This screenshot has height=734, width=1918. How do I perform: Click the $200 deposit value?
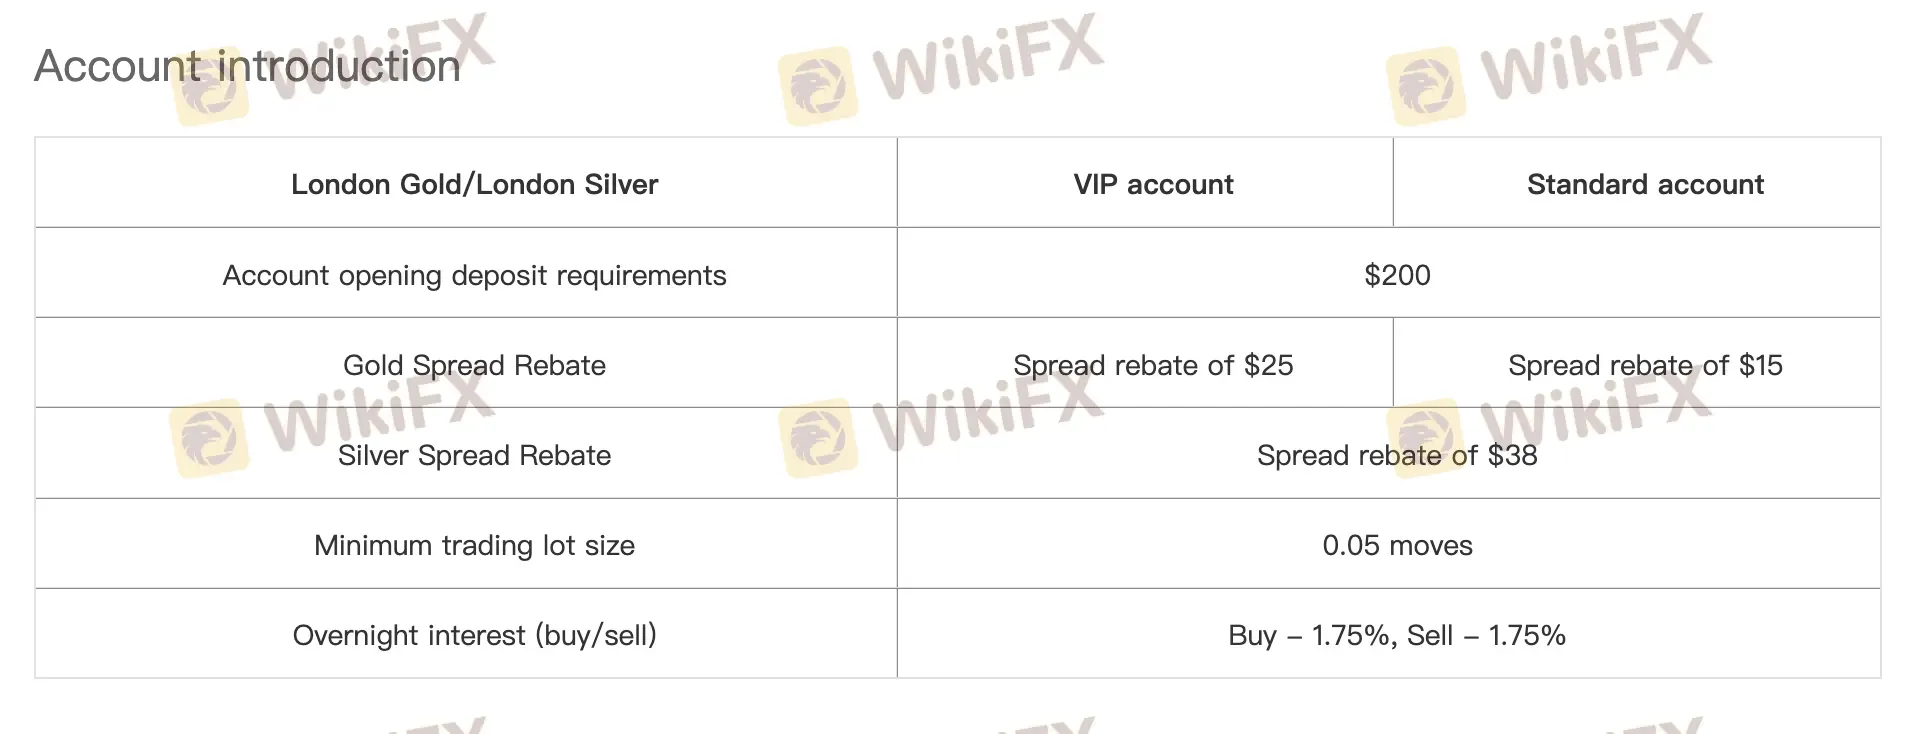point(1397,275)
